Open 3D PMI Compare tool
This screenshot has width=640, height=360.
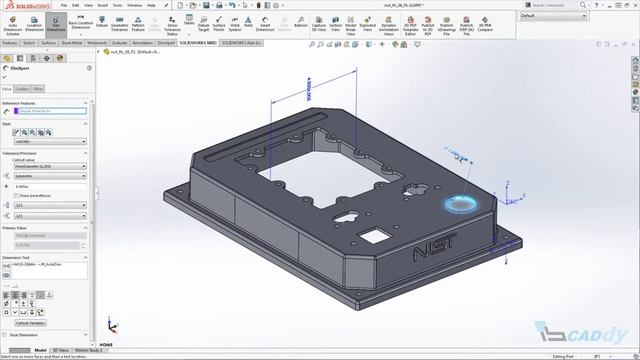click(485, 24)
